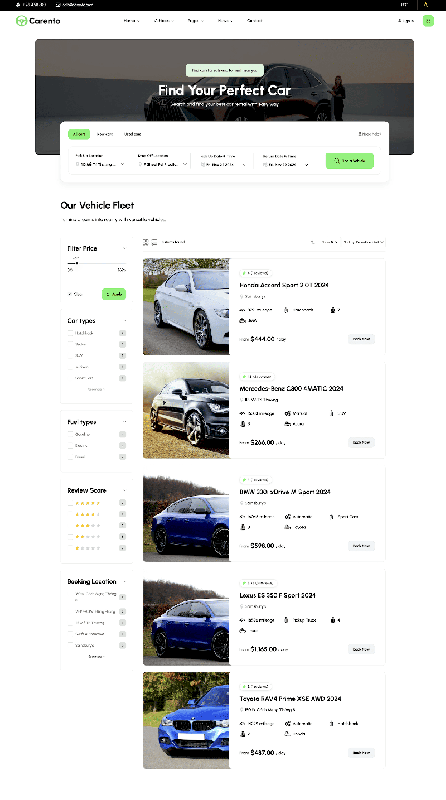Click the location pin under Honda Accord listing

[x=241, y=296]
